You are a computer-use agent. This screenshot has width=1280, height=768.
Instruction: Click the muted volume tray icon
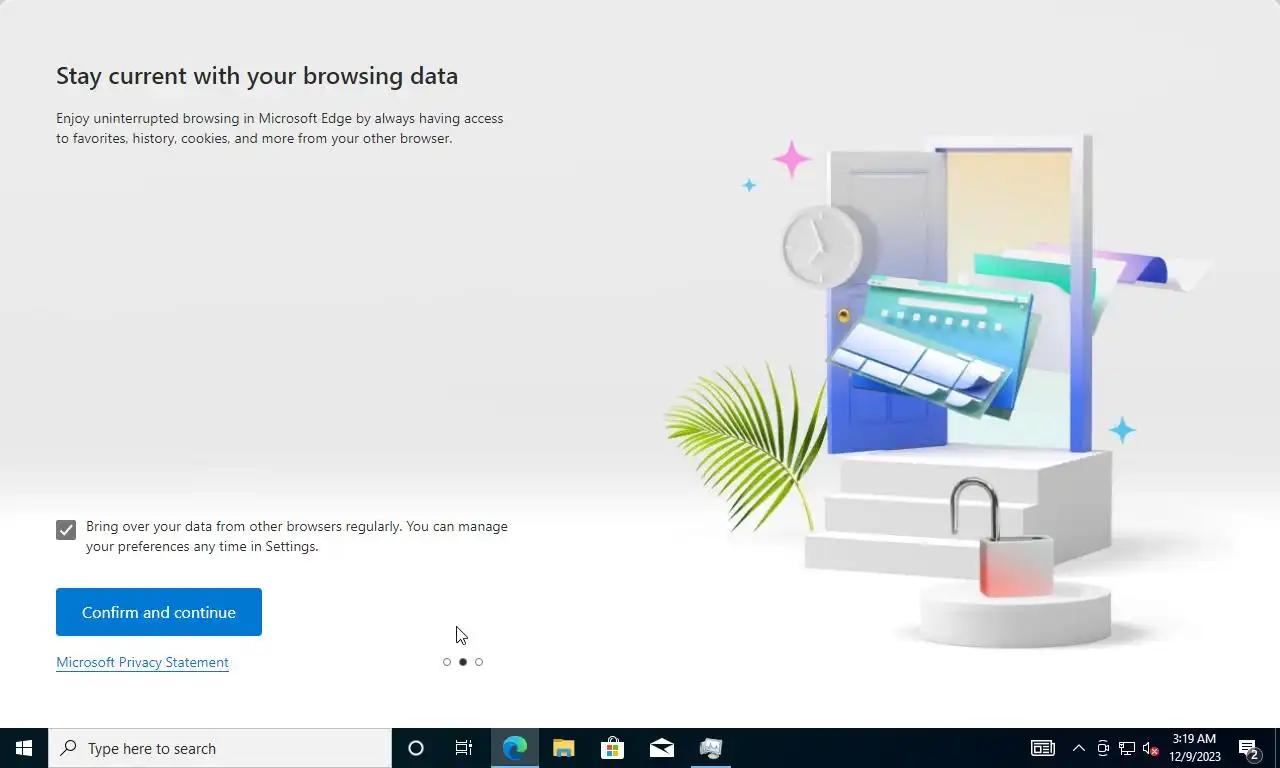[x=1151, y=748]
